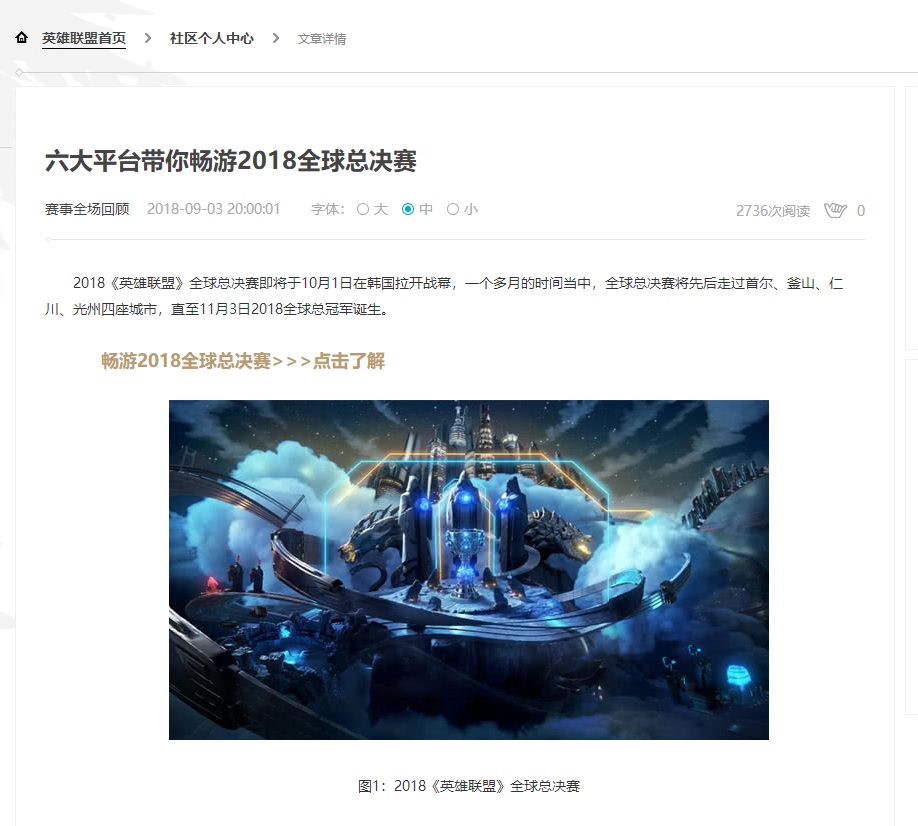Open the 英雄联盟首页 breadcrumb link

(84, 39)
